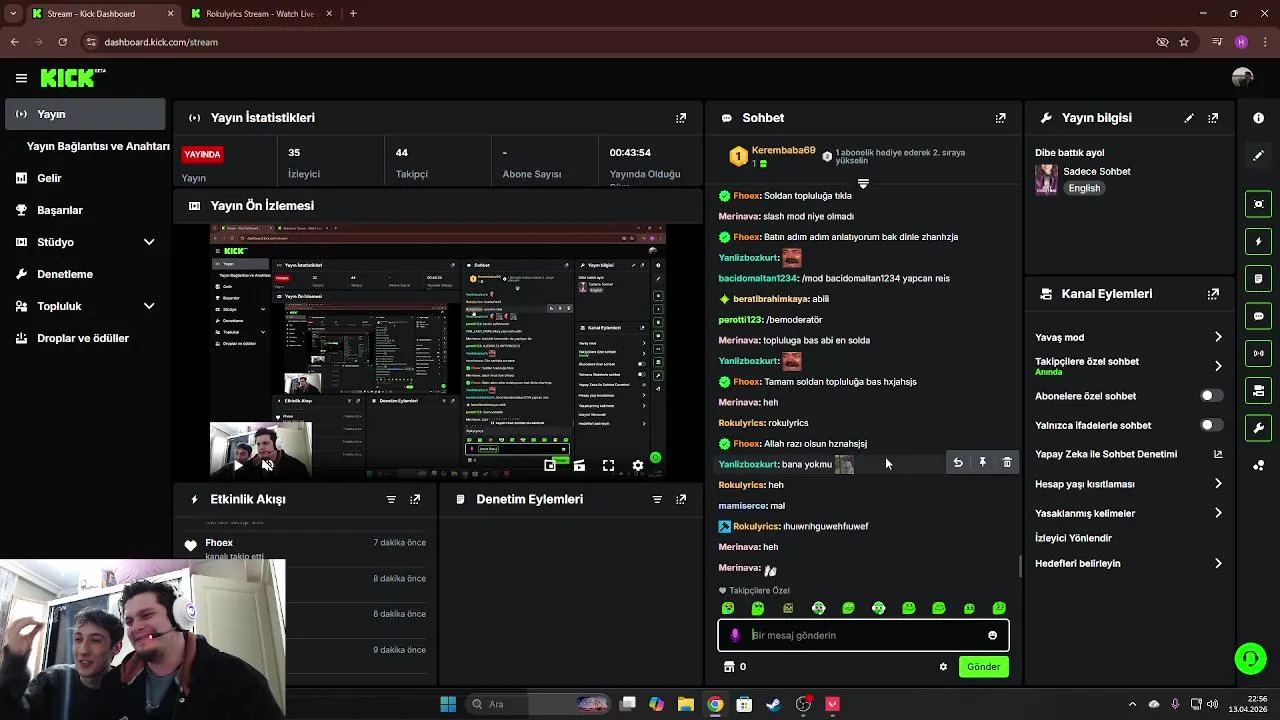Open Droplar ve ödüller in the sidebar
Image resolution: width=1280 pixels, height=720 pixels.
click(85, 338)
